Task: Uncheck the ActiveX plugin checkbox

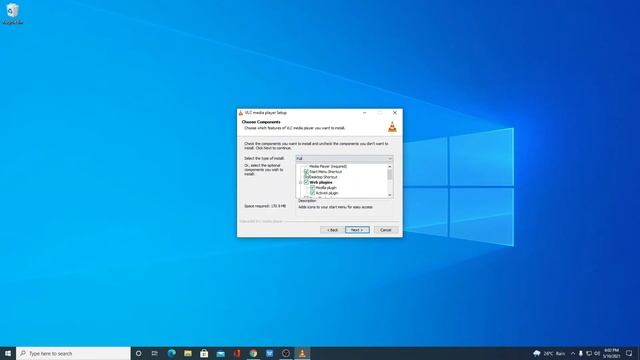Action: [312, 193]
